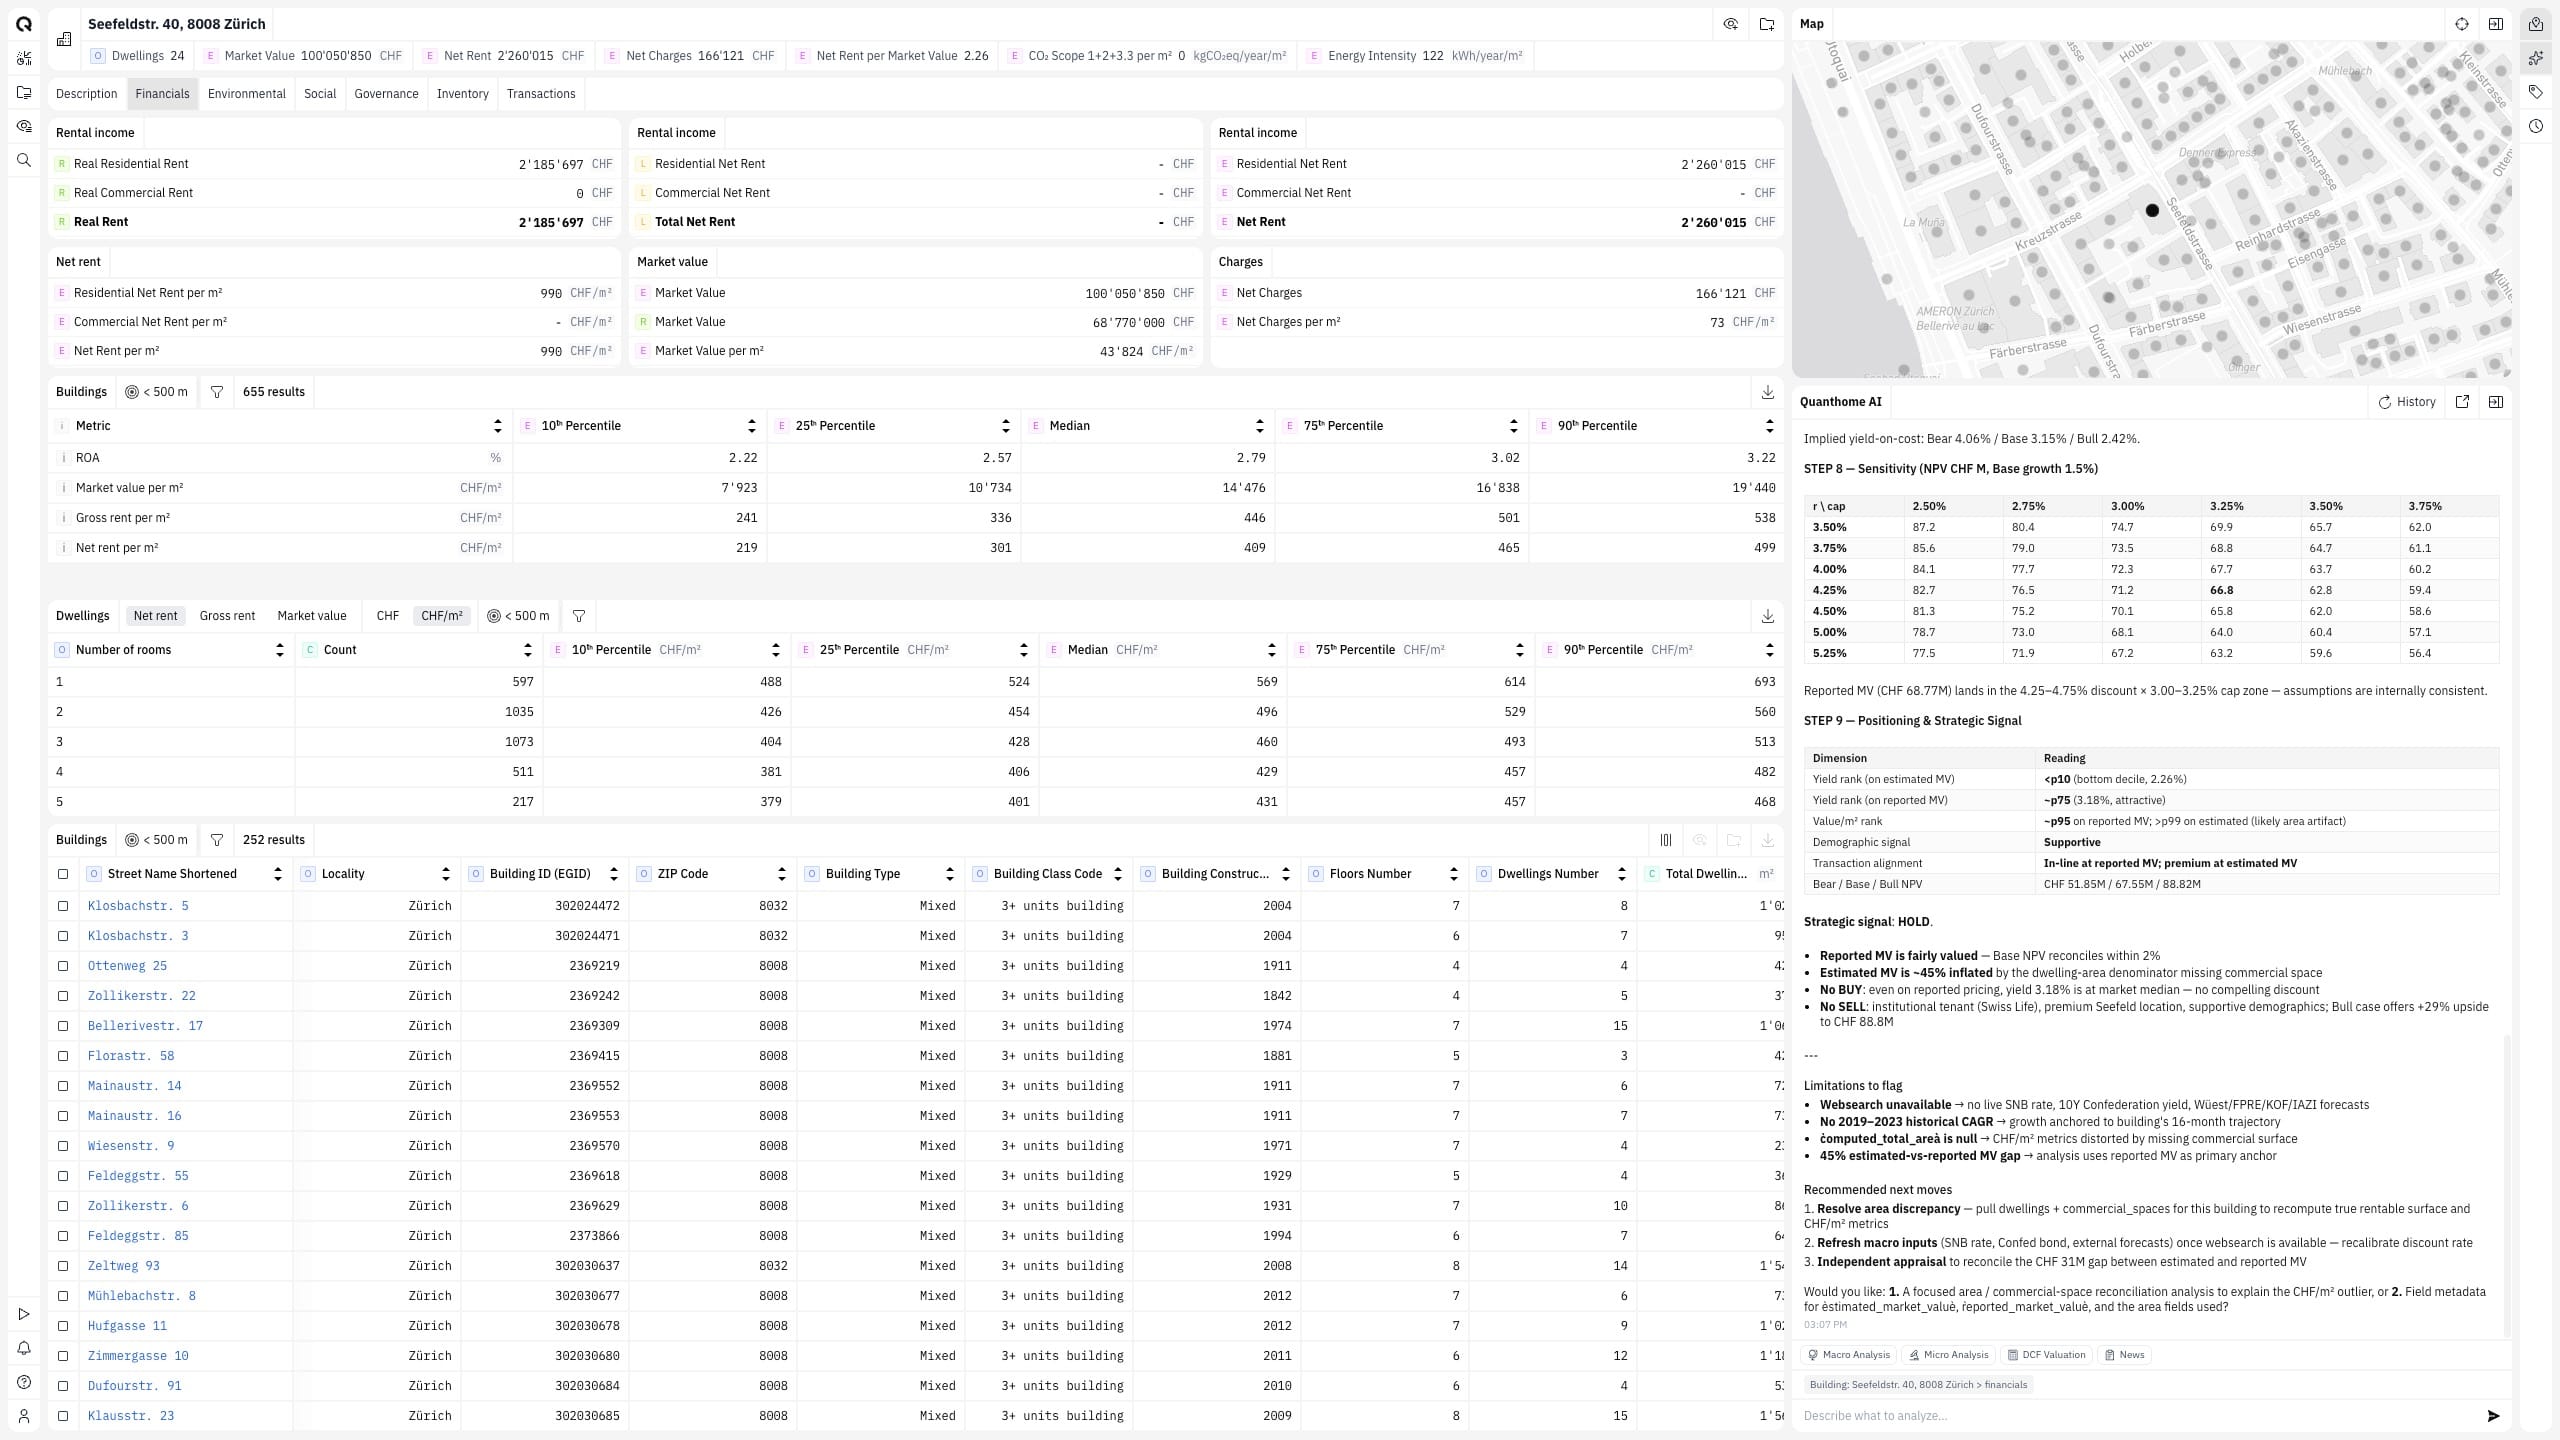This screenshot has width=2560, height=1440.
Task: Switch to the Environmental tab
Action: click(247, 94)
